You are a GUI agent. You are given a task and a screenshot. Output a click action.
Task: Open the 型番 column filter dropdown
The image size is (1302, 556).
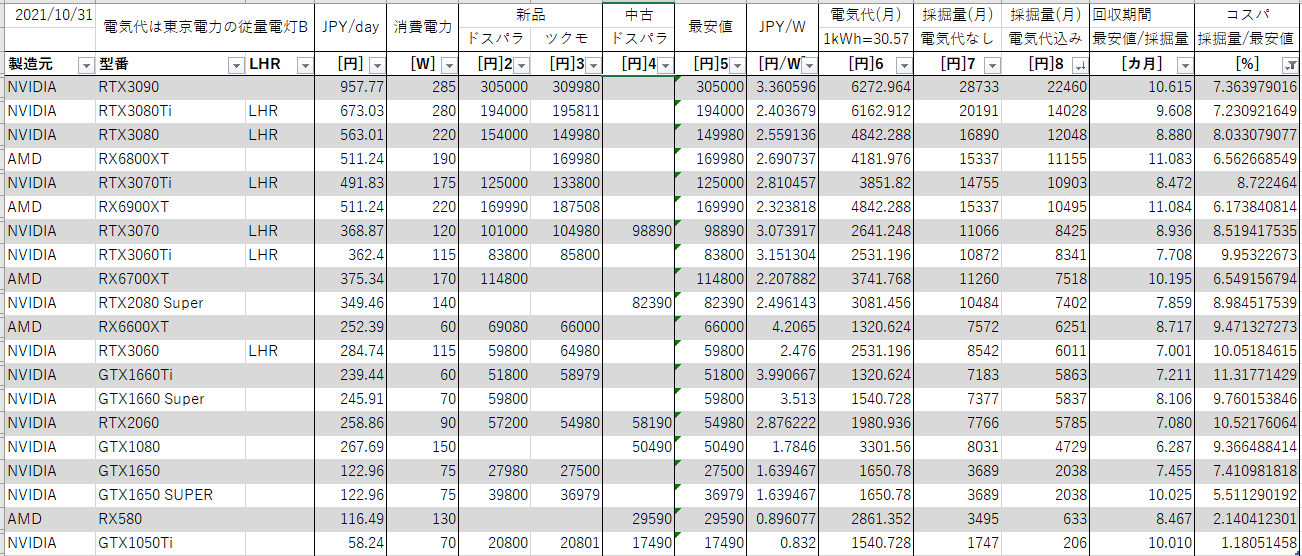tap(236, 64)
